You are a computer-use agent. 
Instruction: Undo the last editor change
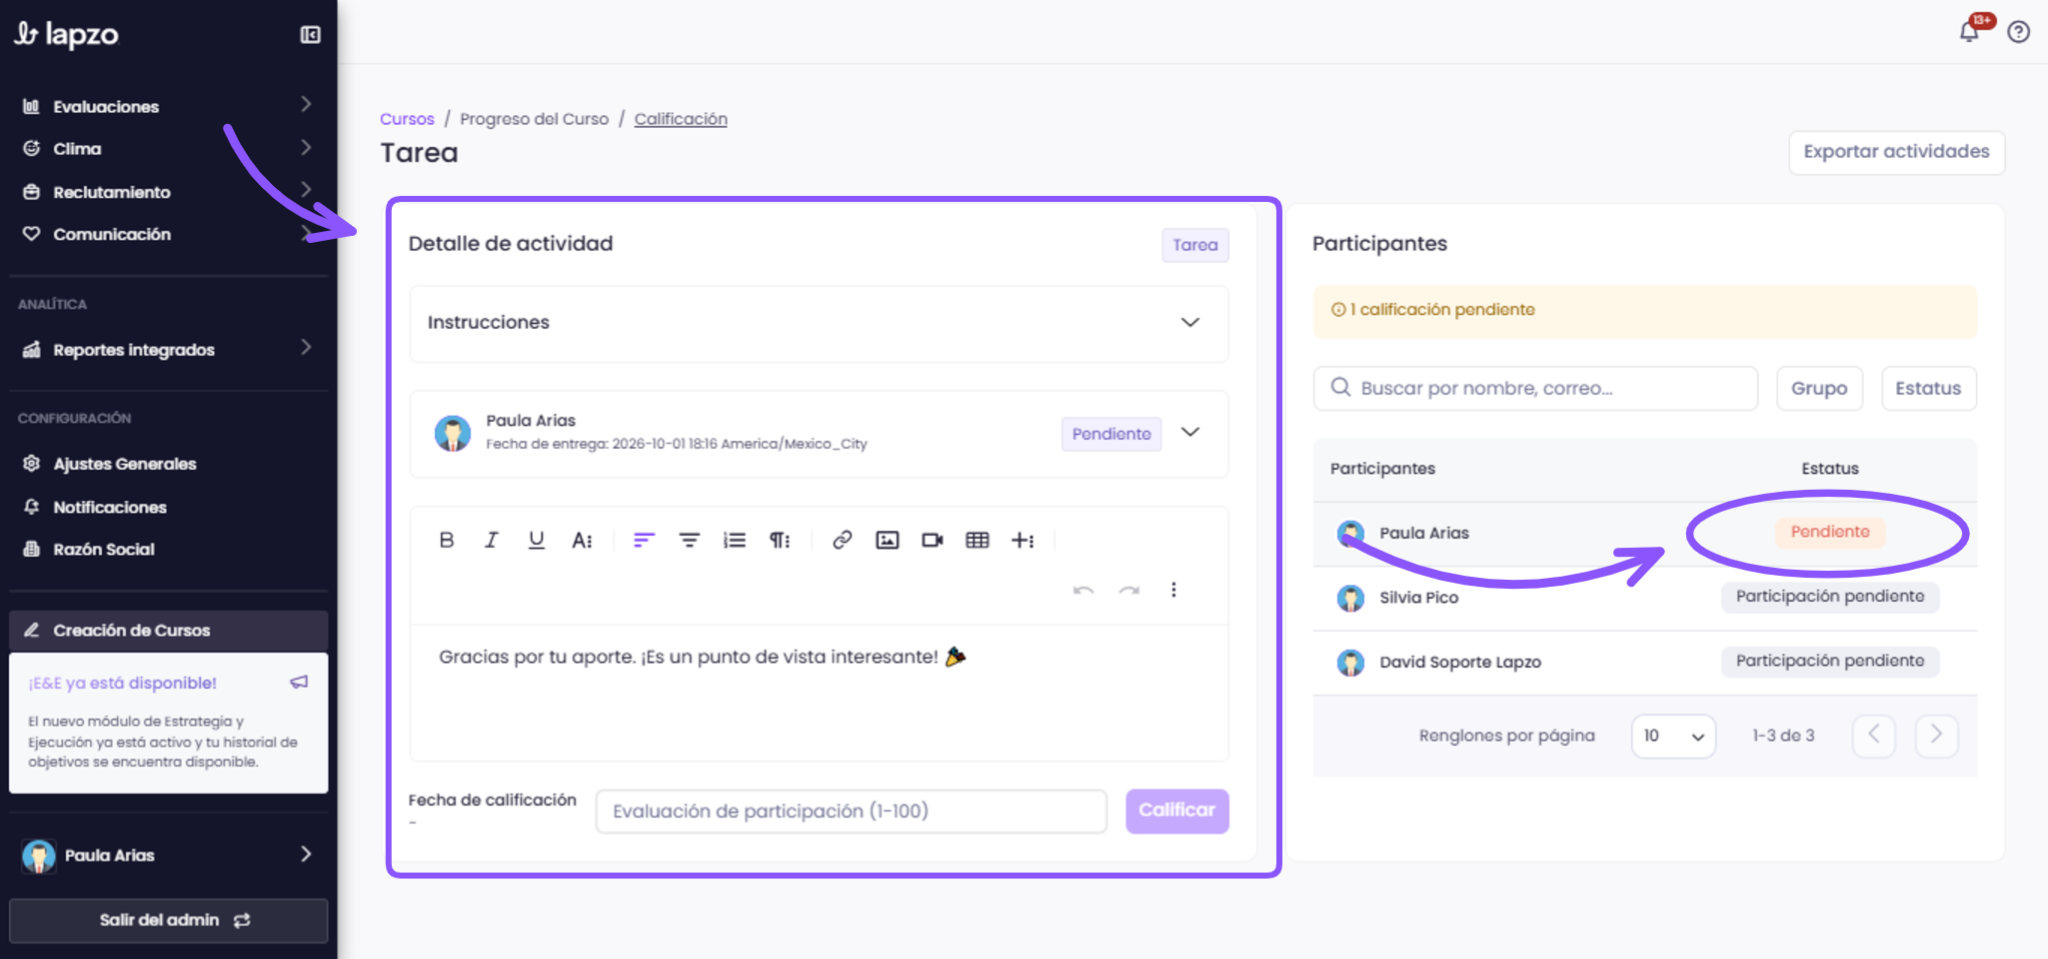(1083, 590)
